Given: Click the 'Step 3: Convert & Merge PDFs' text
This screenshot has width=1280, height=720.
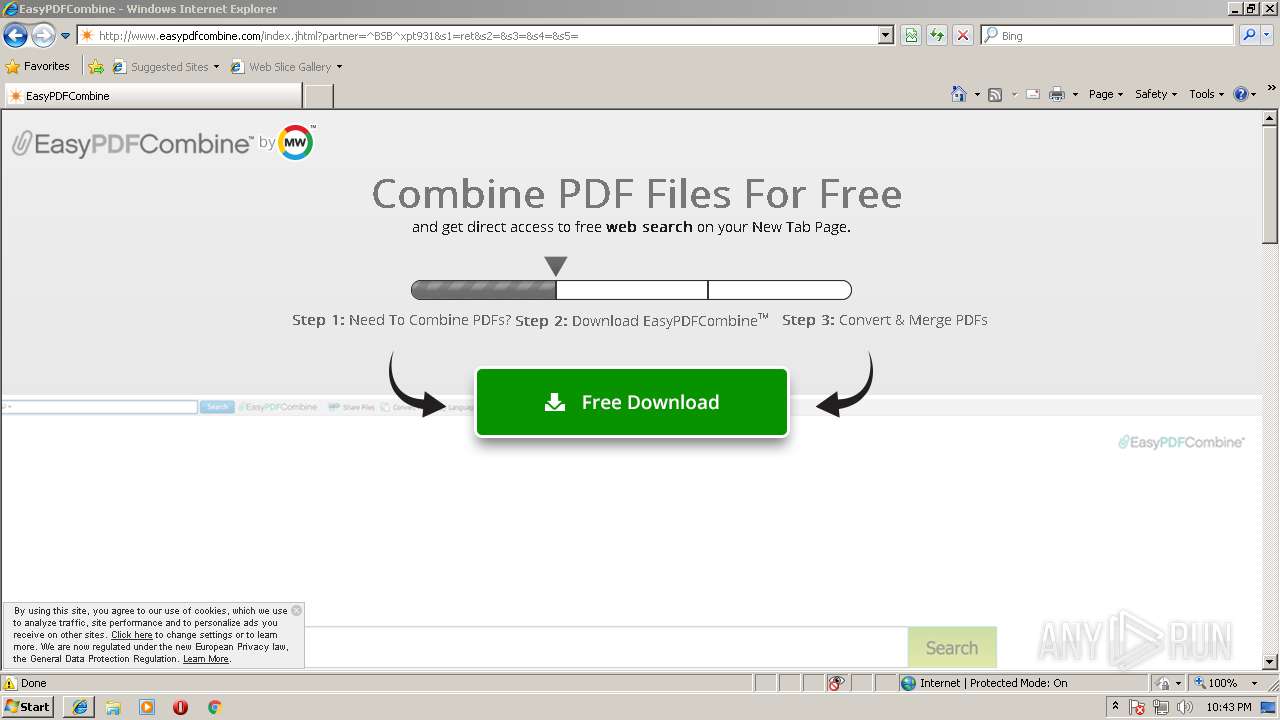Looking at the screenshot, I should click(x=885, y=320).
